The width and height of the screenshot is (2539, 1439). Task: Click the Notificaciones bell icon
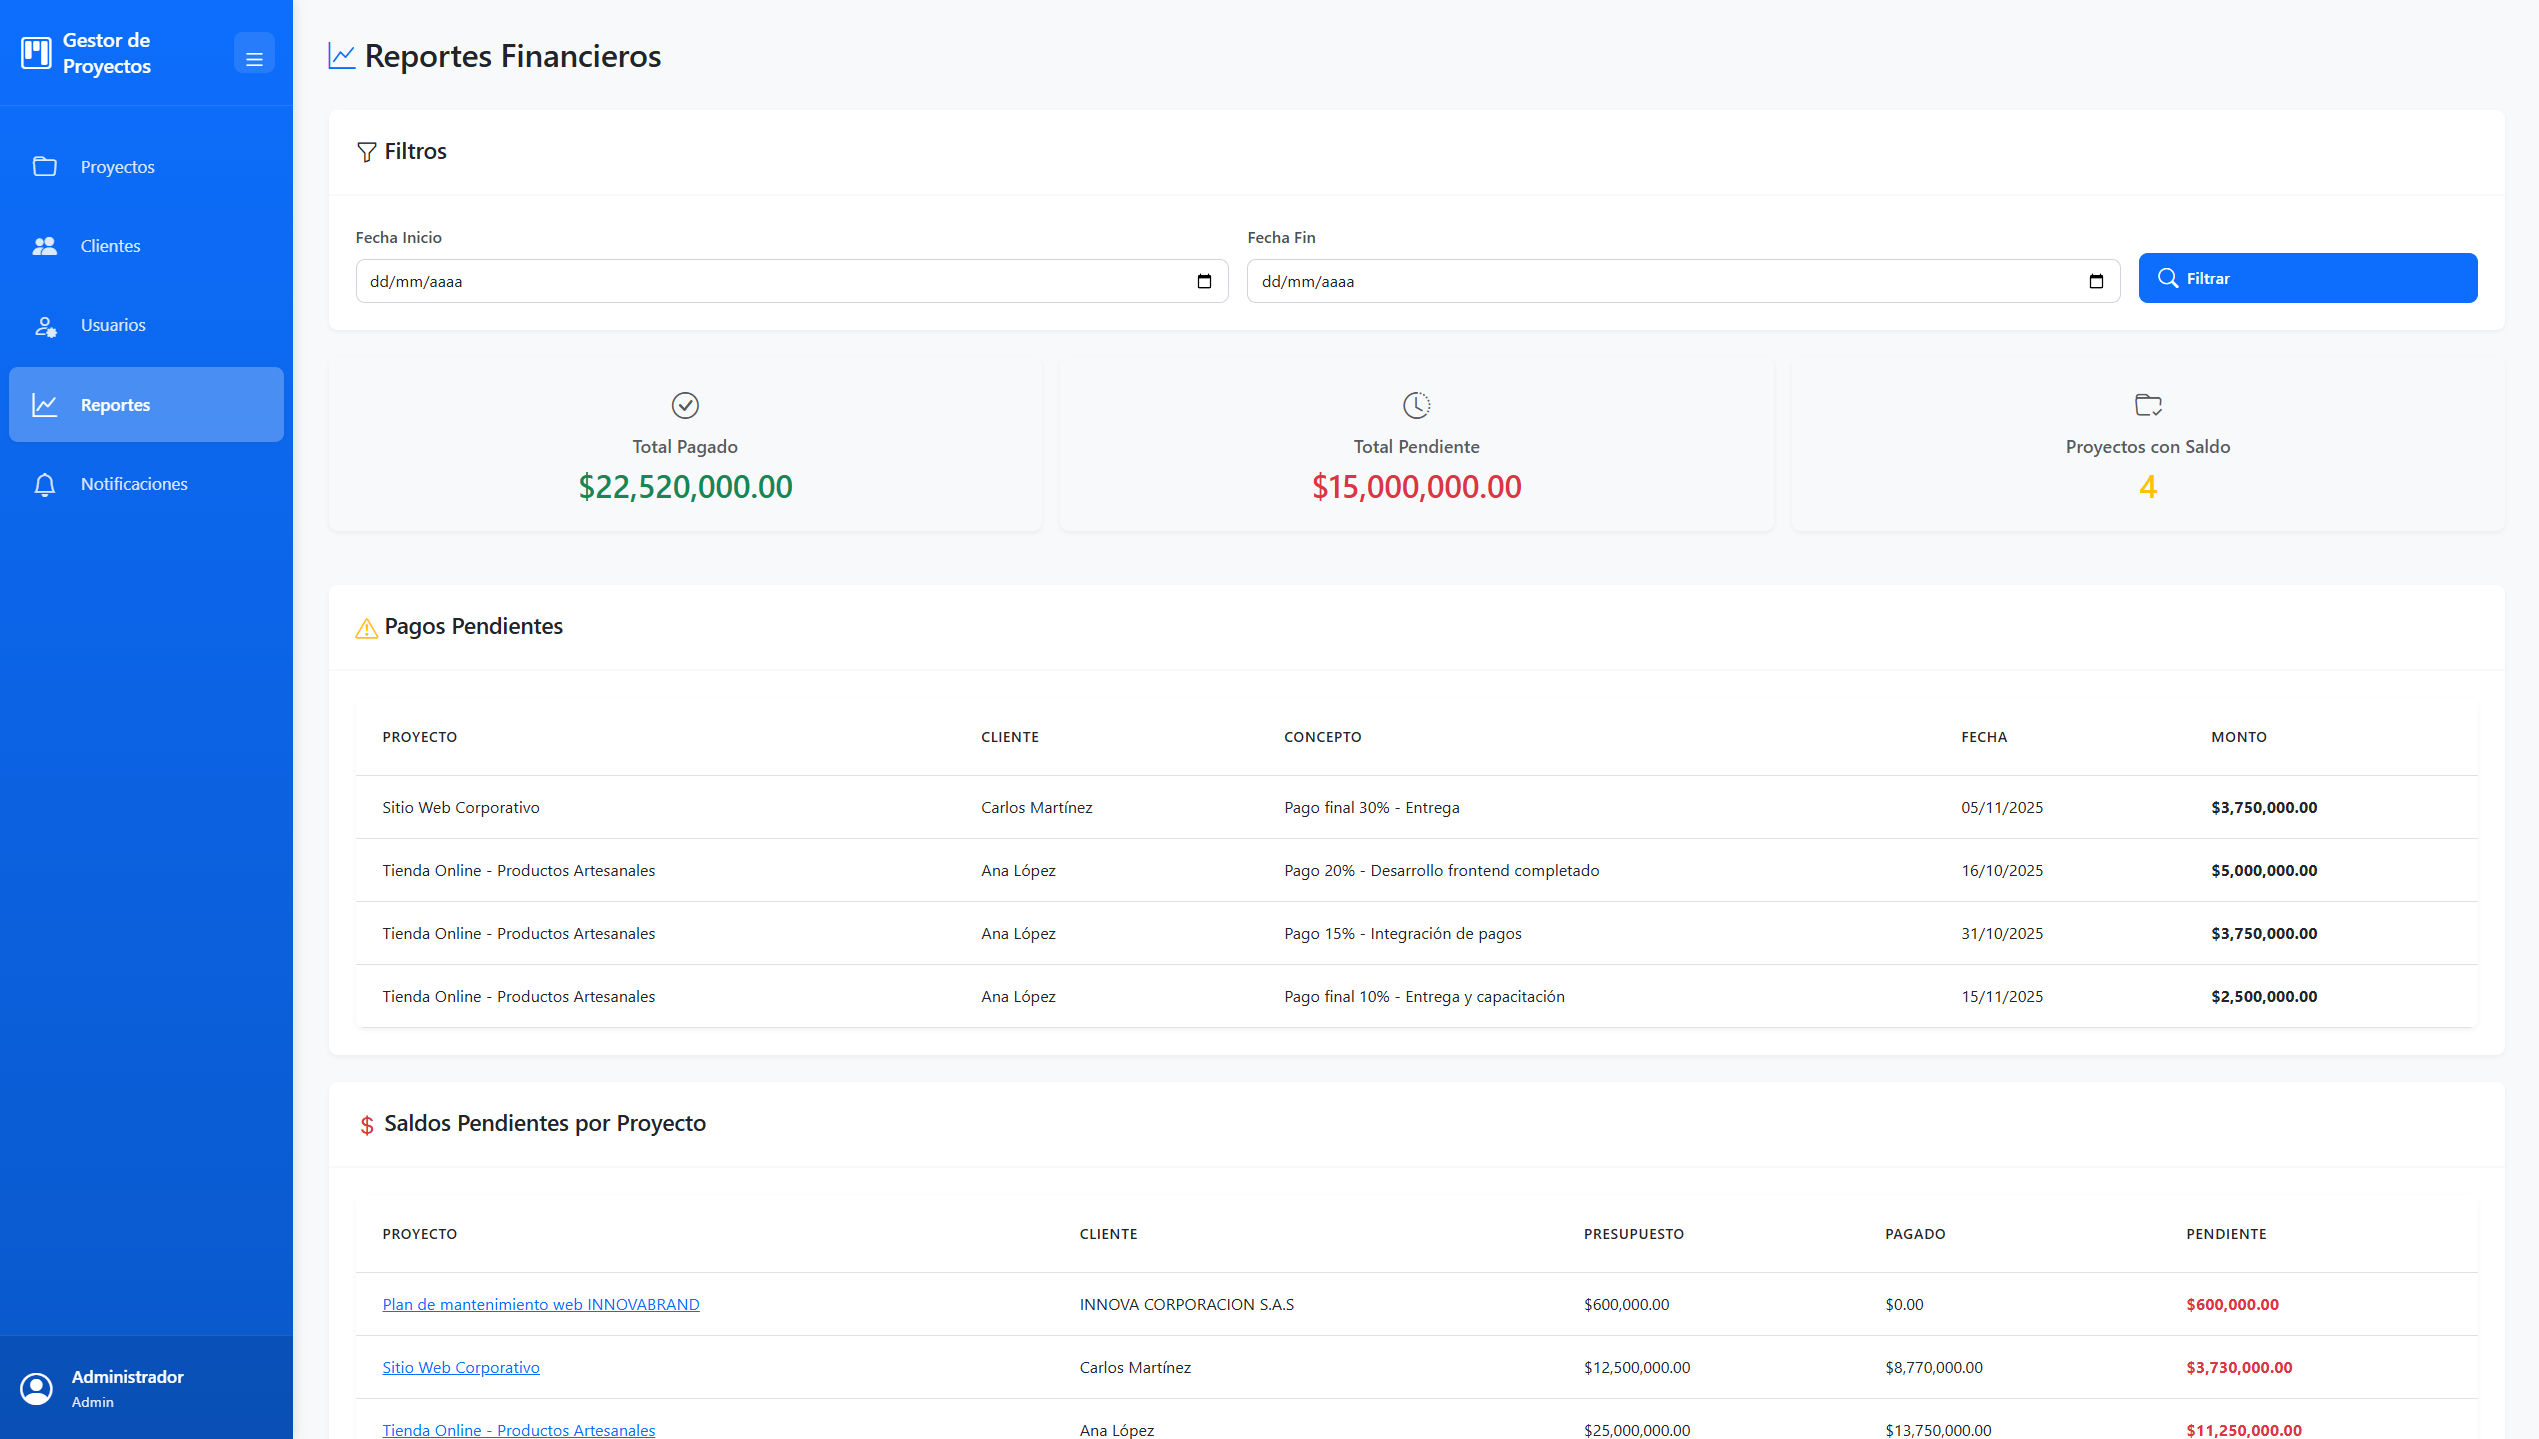point(45,485)
